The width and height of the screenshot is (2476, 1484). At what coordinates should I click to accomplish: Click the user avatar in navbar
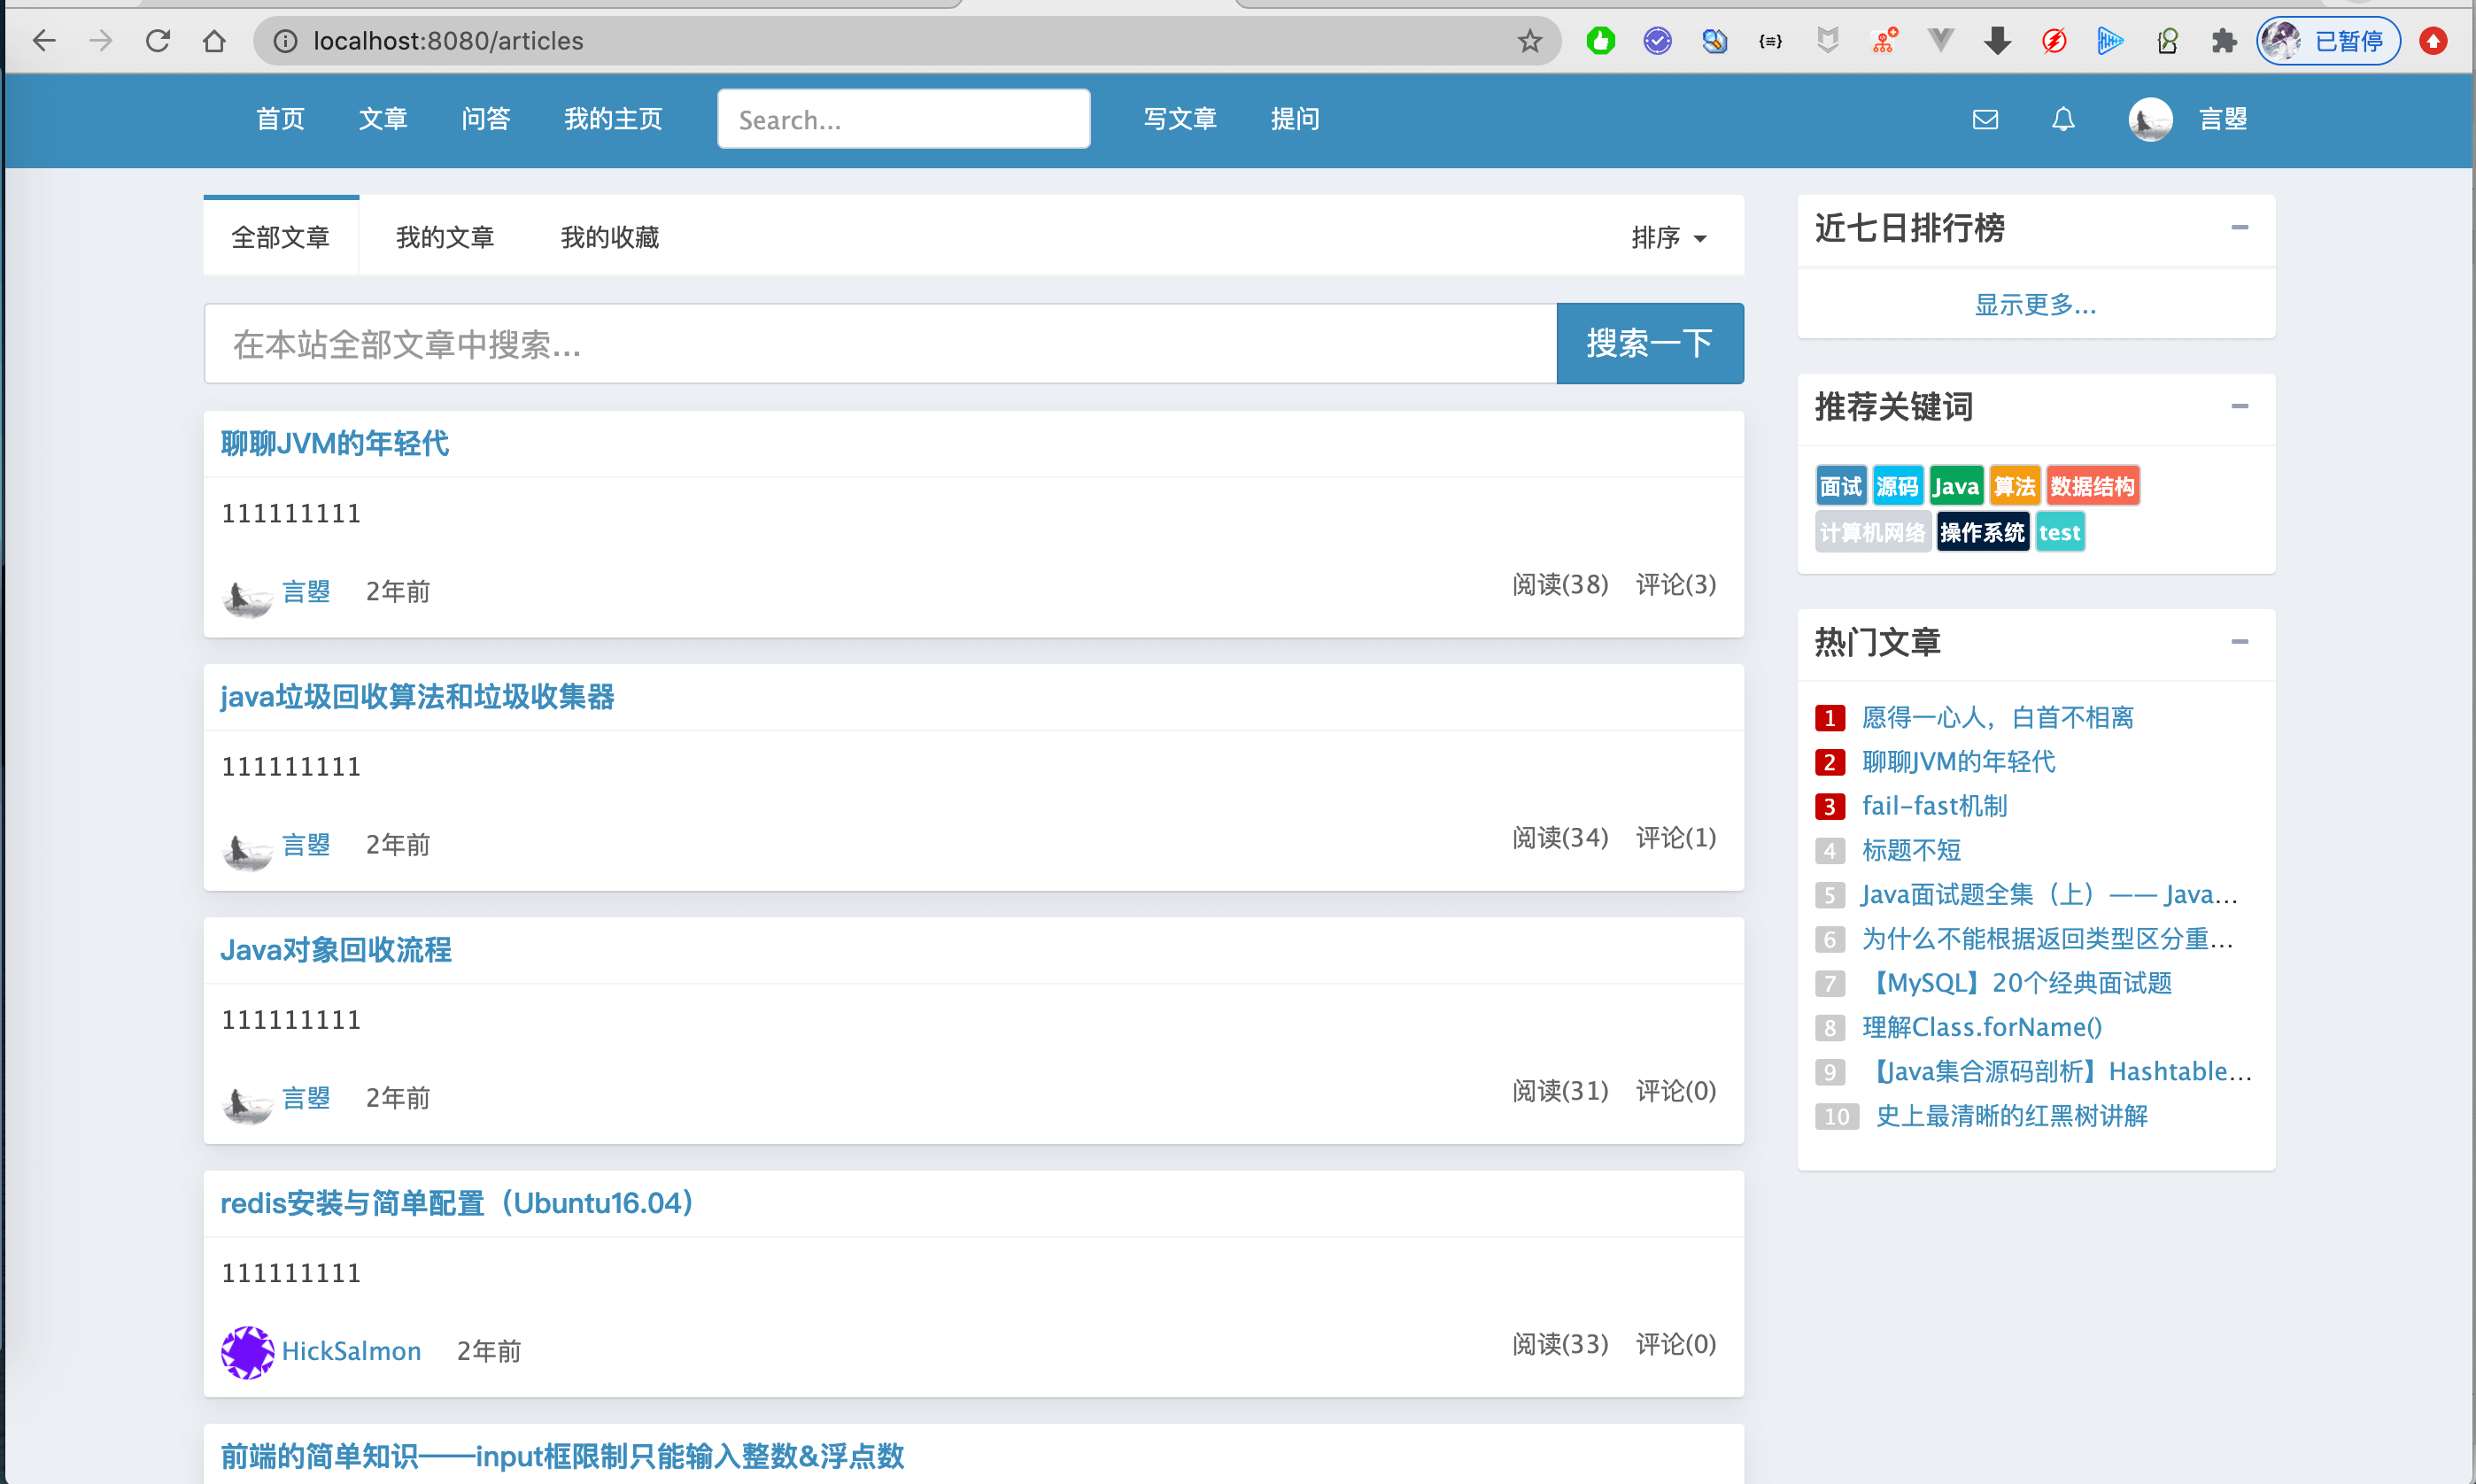click(2149, 119)
